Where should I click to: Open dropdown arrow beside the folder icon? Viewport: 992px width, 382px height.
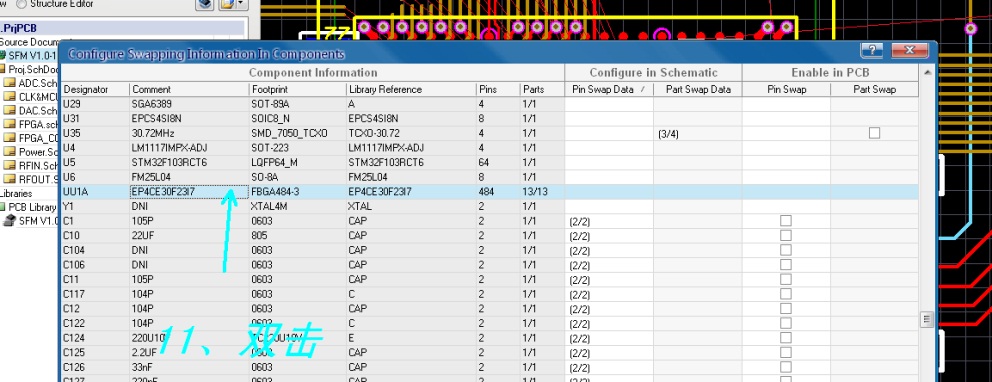pos(241,4)
